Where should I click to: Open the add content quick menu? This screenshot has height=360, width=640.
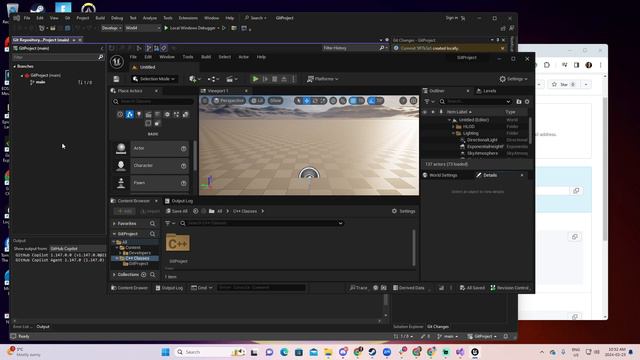pos(194,79)
